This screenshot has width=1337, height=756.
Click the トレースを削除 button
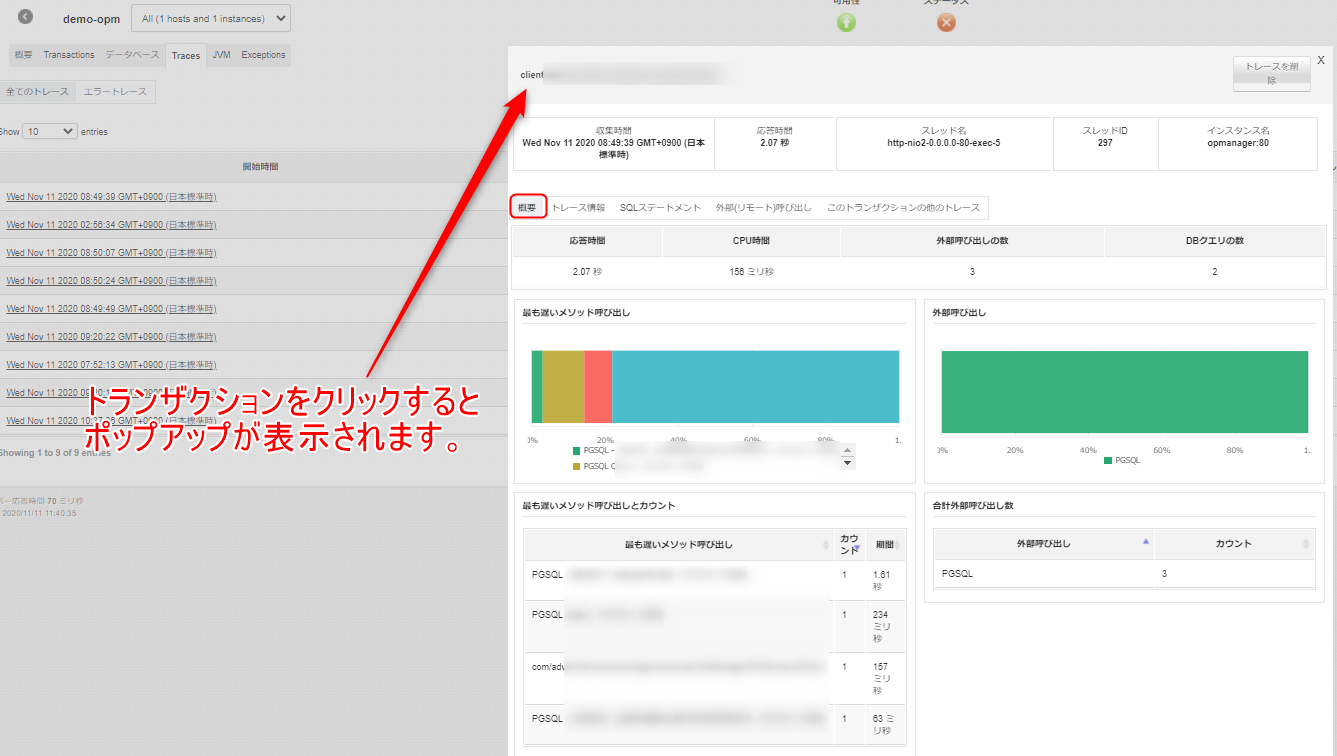click(1271, 74)
